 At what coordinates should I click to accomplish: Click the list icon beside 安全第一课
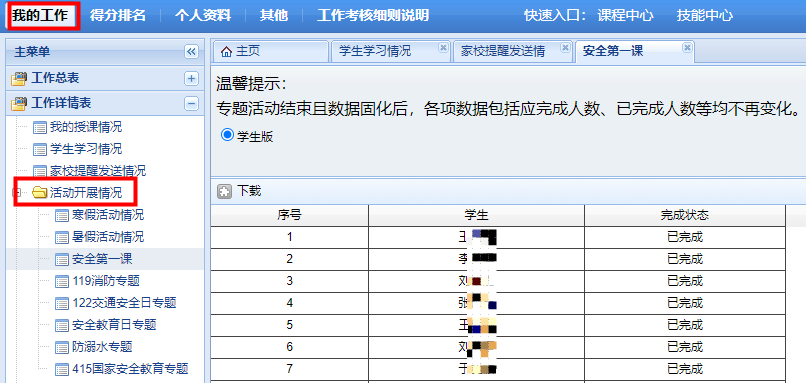[x=62, y=260]
